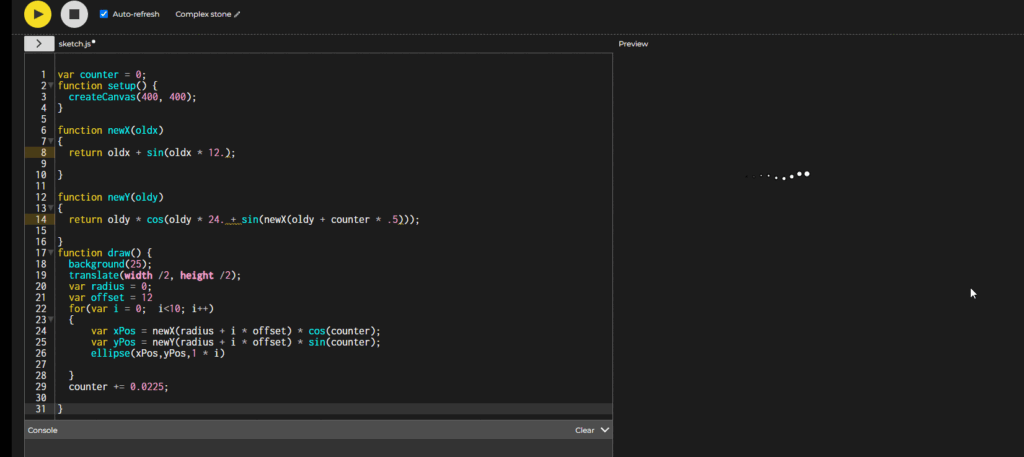Fold the setup function at line 2
Viewport: 1024px width, 457px height.
click(51, 86)
